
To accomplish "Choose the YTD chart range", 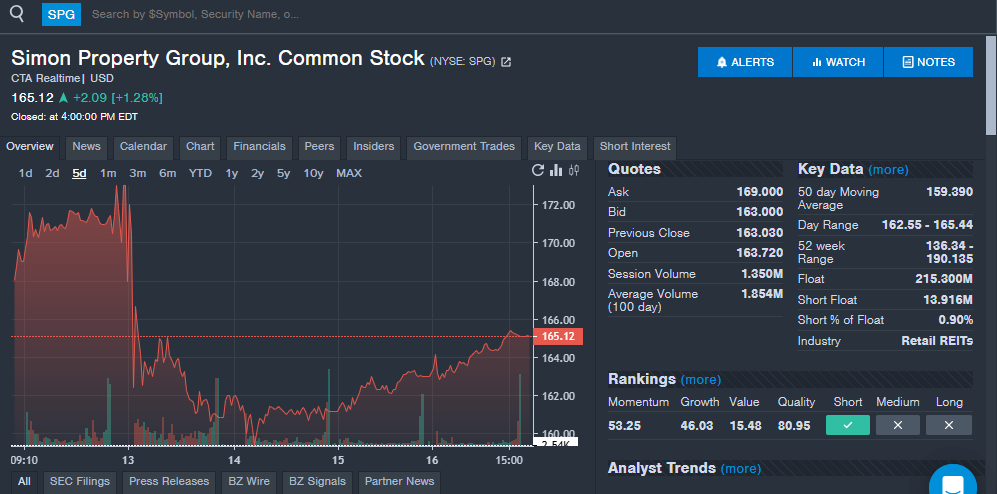I will [x=200, y=174].
